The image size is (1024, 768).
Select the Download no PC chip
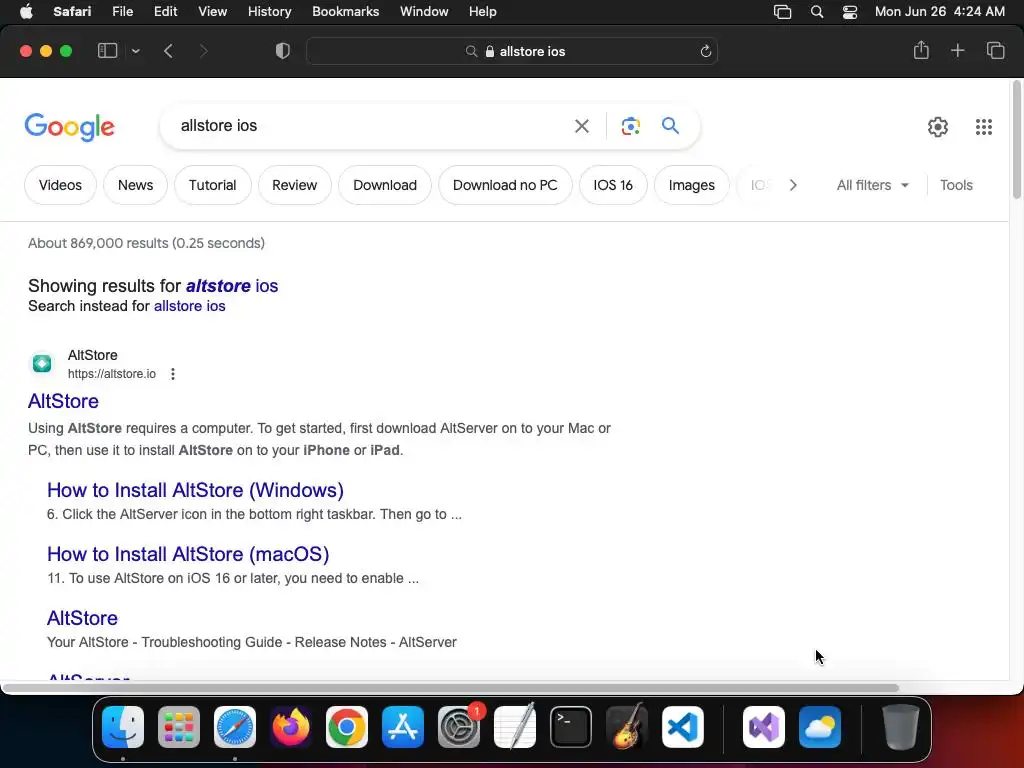(x=505, y=185)
